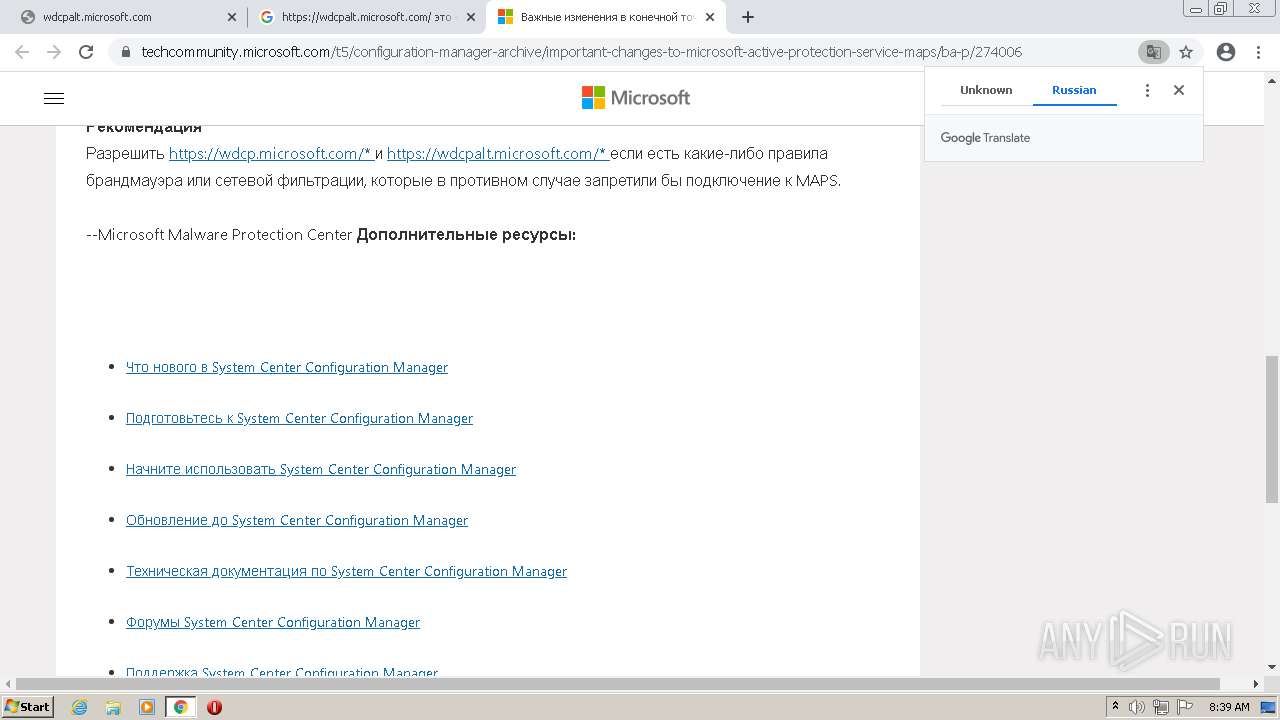The image size is (1280, 720).
Task: Click the red antivirus taskbar icon
Action: pyautogui.click(x=214, y=707)
